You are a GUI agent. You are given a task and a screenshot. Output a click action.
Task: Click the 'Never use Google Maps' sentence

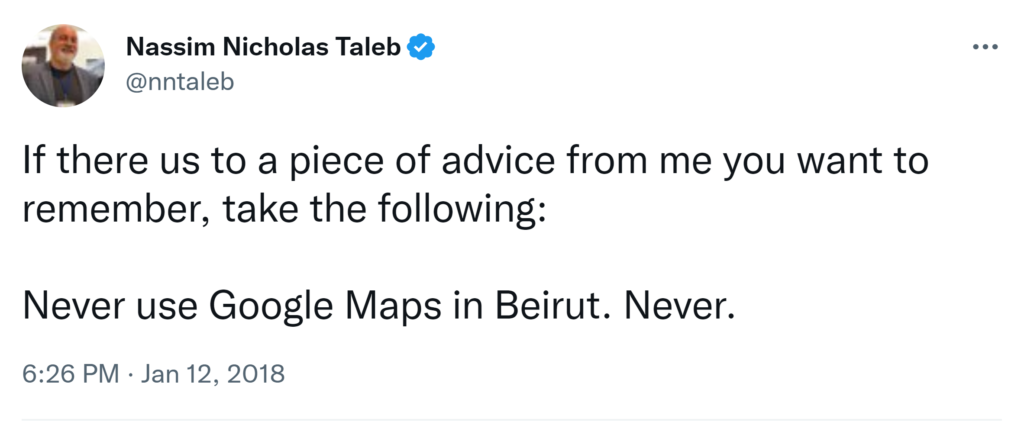click(378, 306)
